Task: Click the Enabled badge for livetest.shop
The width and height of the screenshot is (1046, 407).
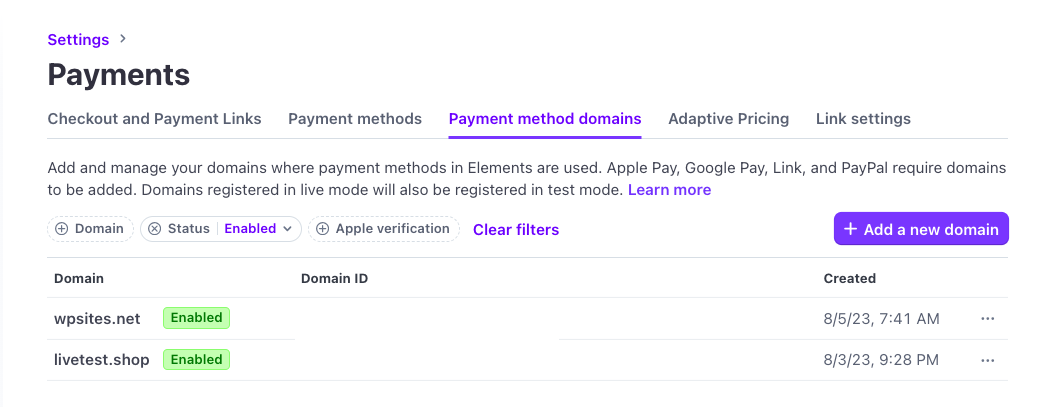Action: pyautogui.click(x=196, y=359)
